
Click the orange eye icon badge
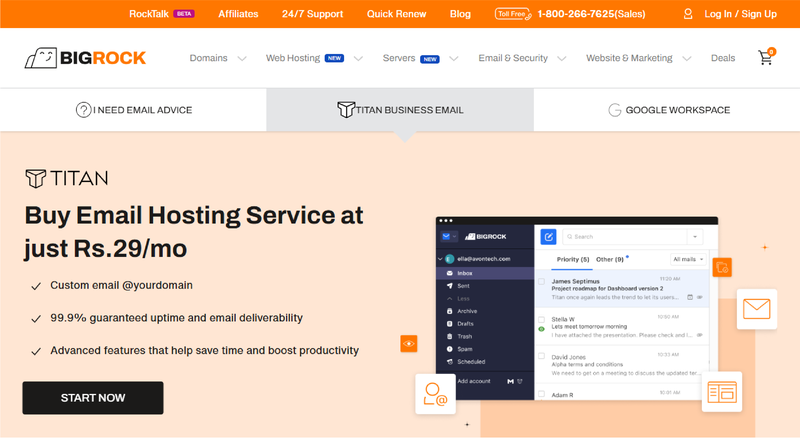[409, 343]
